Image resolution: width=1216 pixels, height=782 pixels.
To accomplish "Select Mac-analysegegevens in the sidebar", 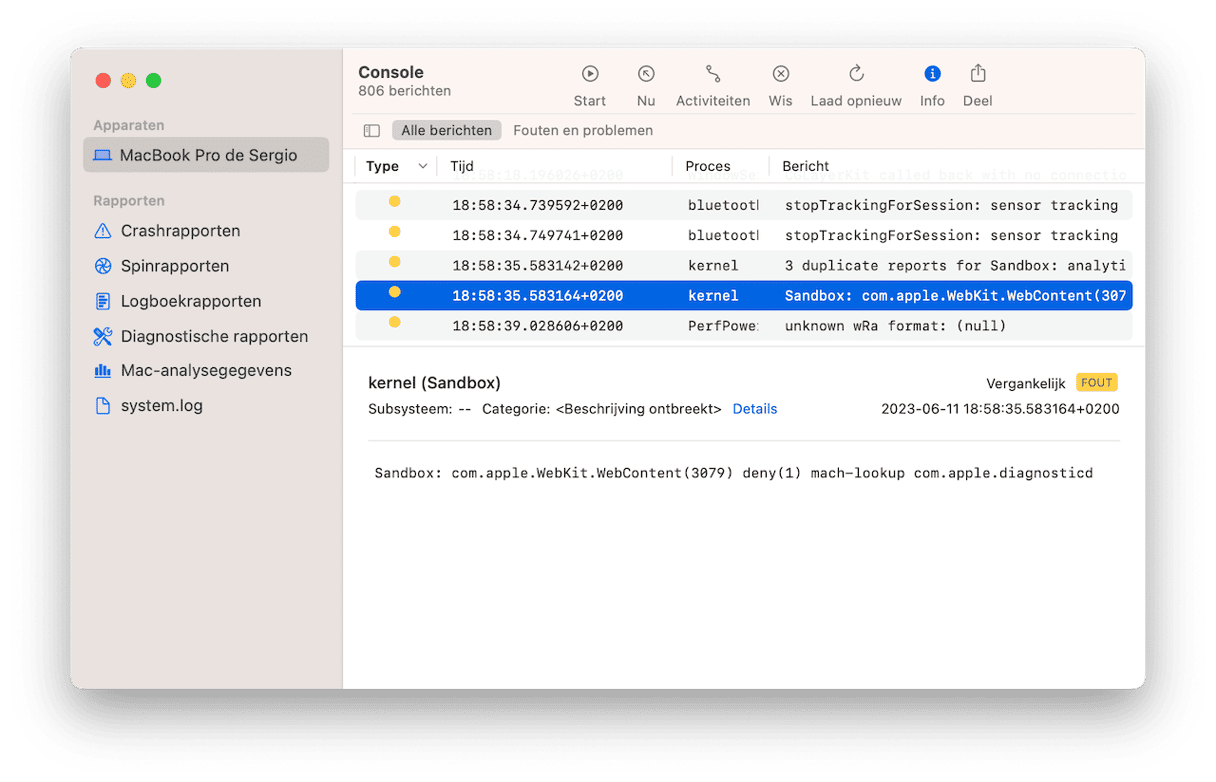I will [x=206, y=371].
